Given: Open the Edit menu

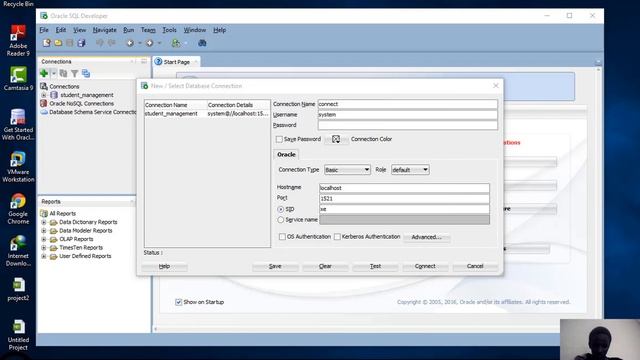Looking at the screenshot, I should 61,30.
